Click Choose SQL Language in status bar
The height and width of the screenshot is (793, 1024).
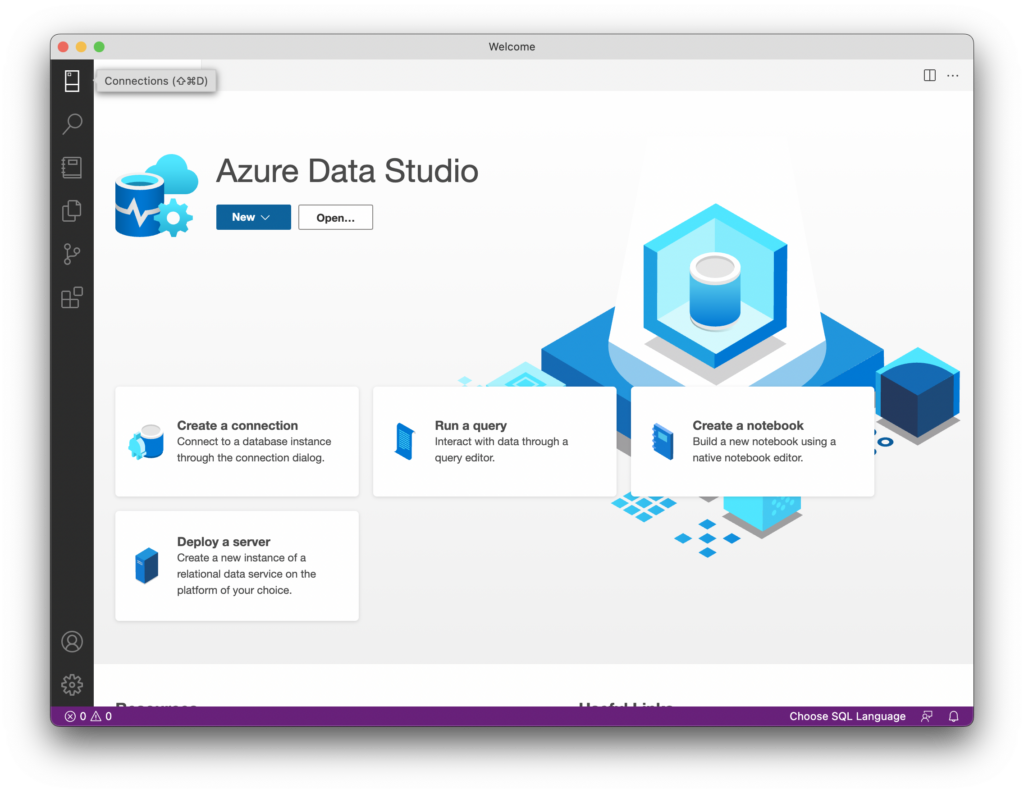click(x=847, y=716)
